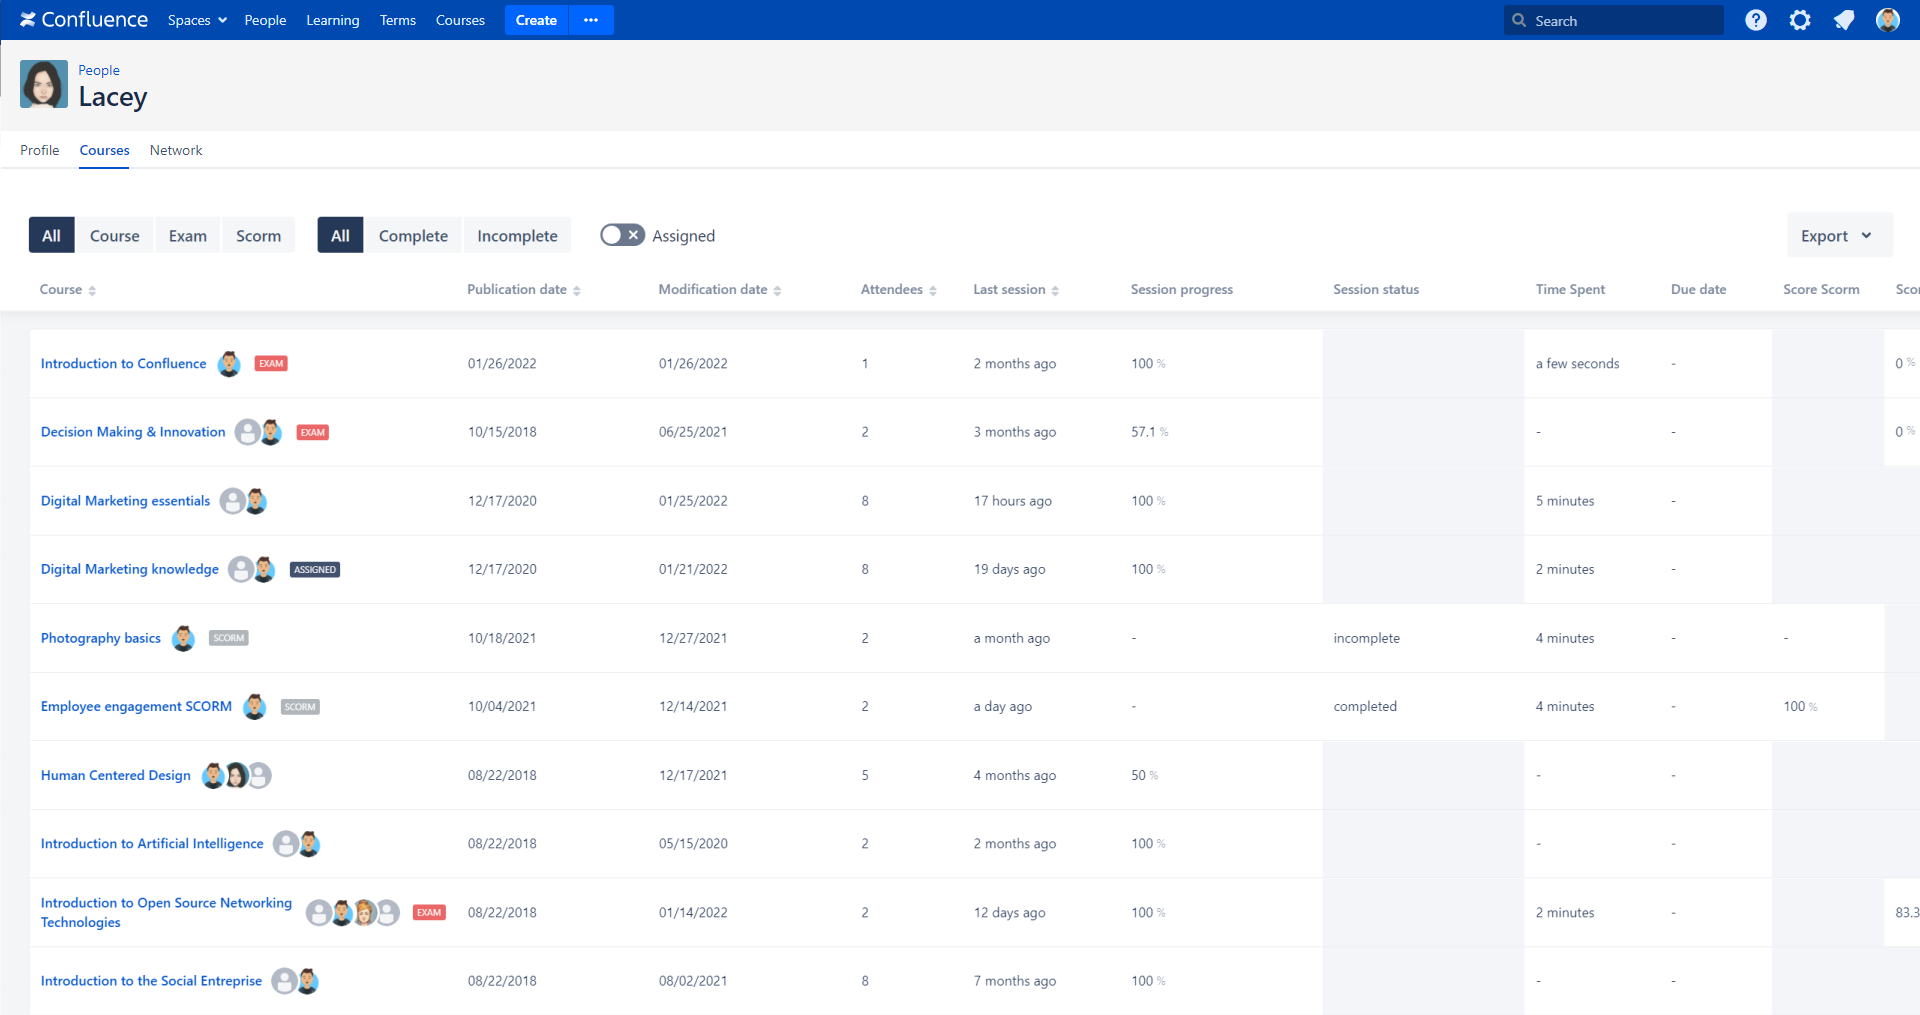
Task: Switch to the Profile tab
Action: click(x=40, y=150)
